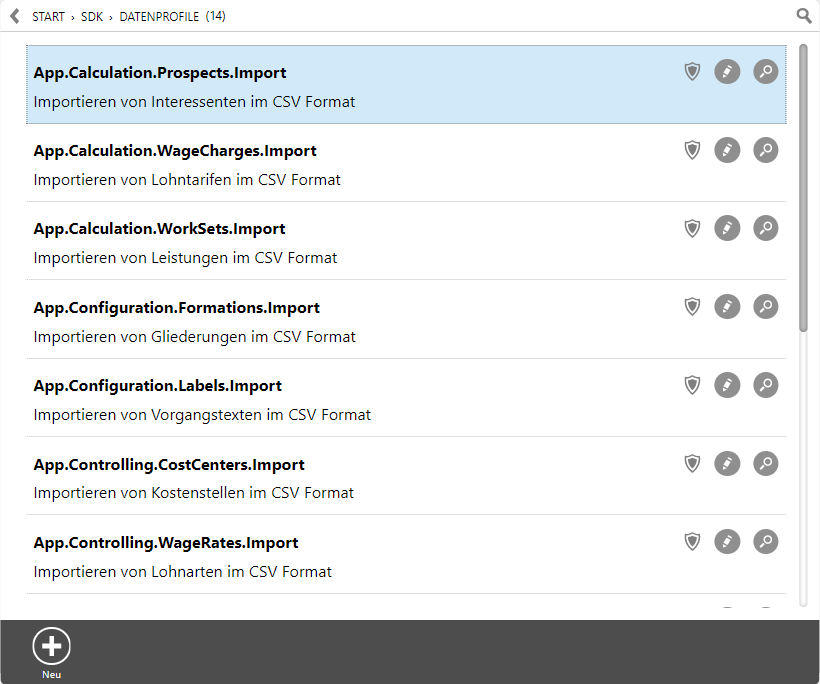Select the App.Configuration.Formations.Import title
The width and height of the screenshot is (820, 684).
tap(177, 307)
